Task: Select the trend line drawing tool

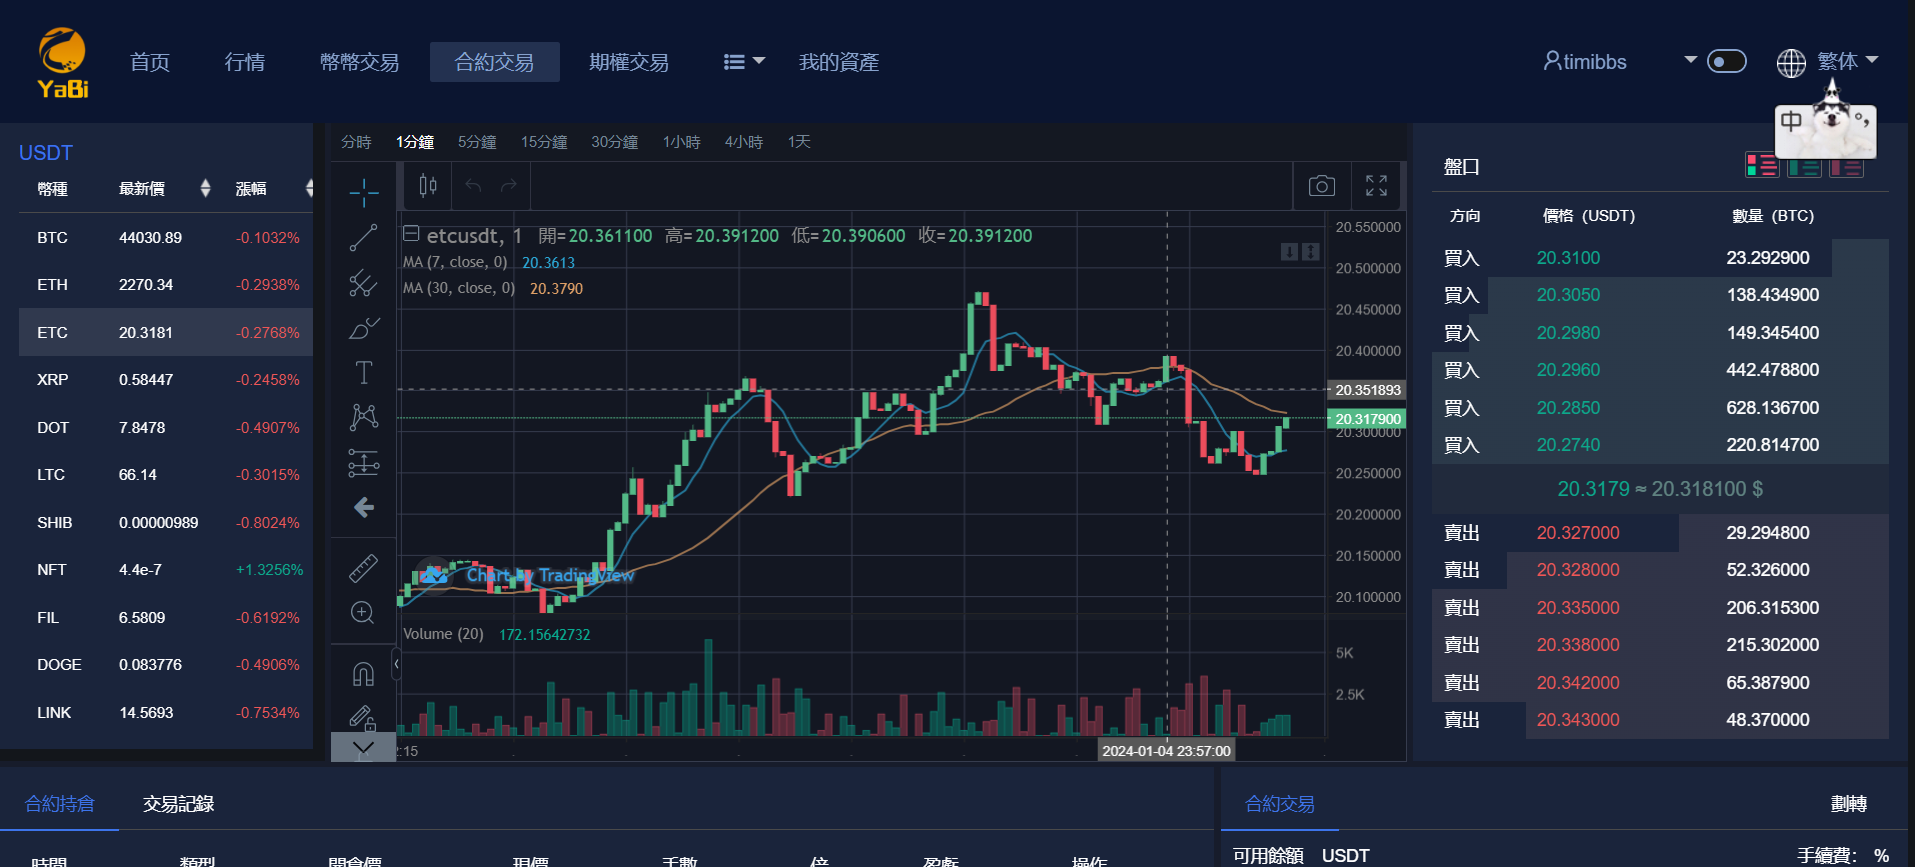Action: pyautogui.click(x=363, y=238)
